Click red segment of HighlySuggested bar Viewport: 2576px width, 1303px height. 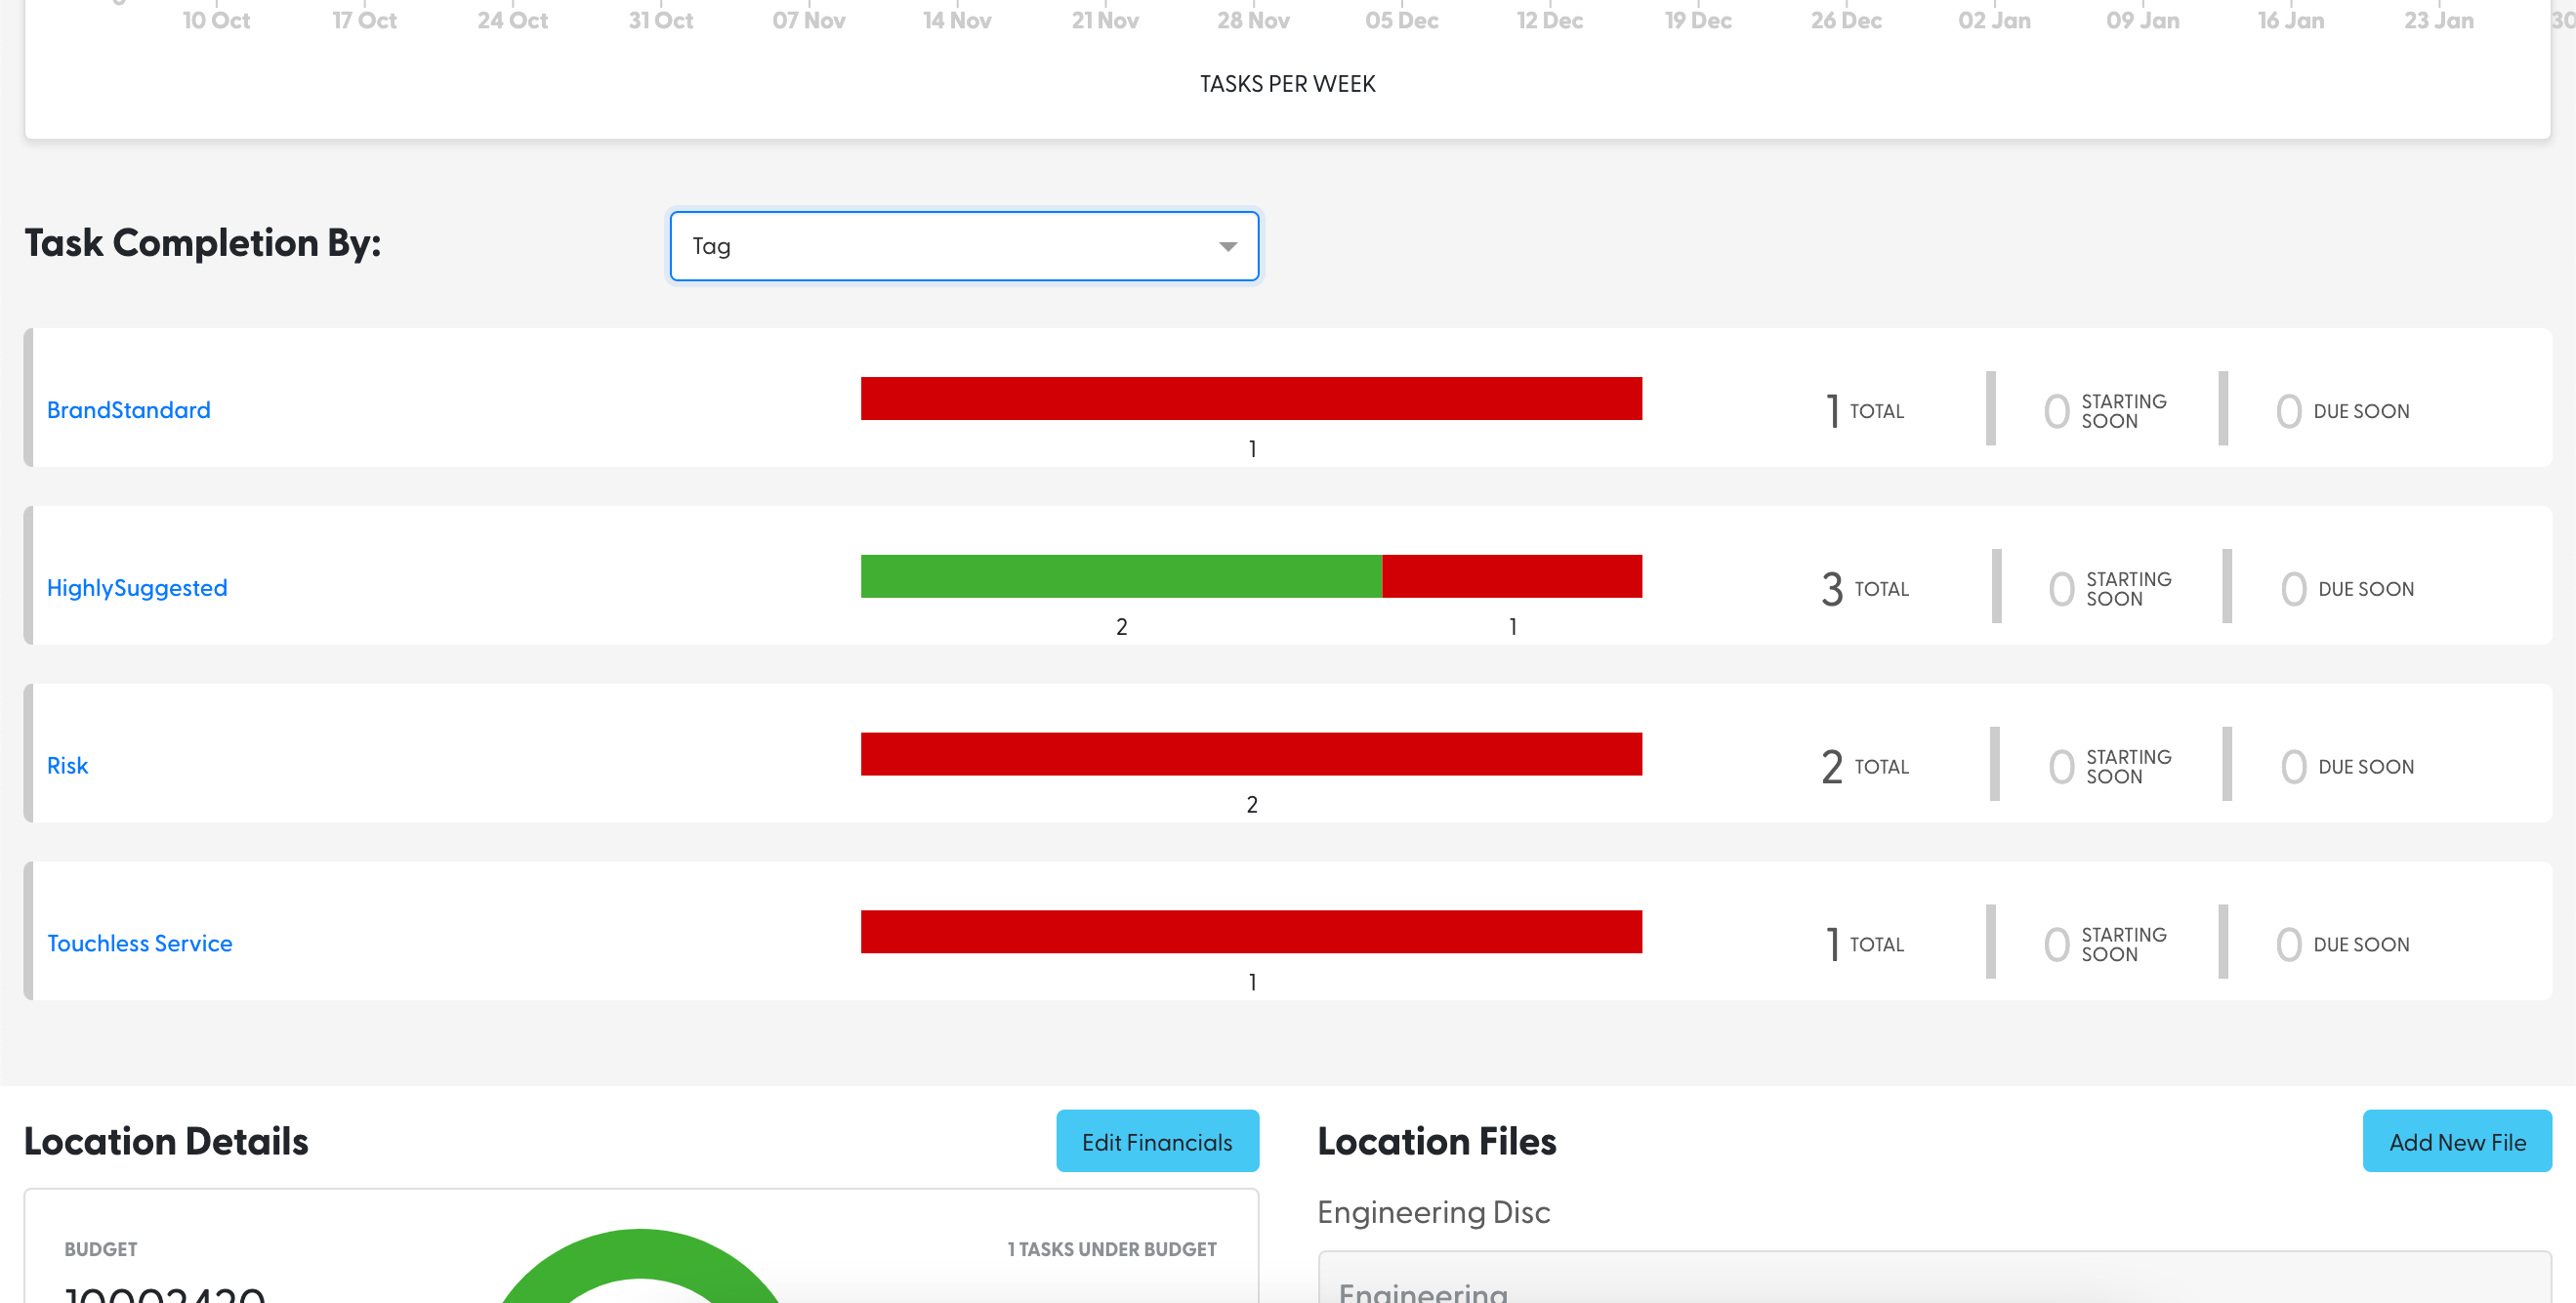click(1512, 576)
